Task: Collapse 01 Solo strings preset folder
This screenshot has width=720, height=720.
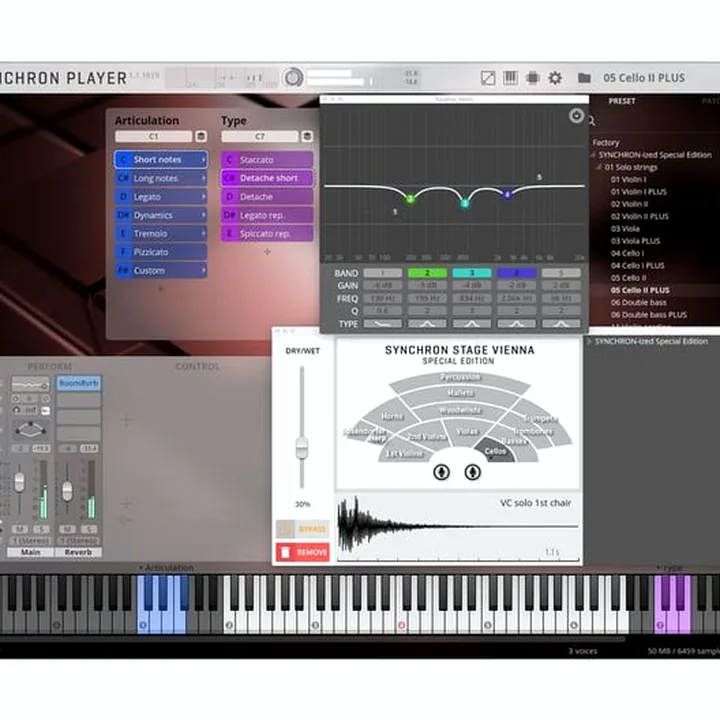Action: [x=599, y=168]
